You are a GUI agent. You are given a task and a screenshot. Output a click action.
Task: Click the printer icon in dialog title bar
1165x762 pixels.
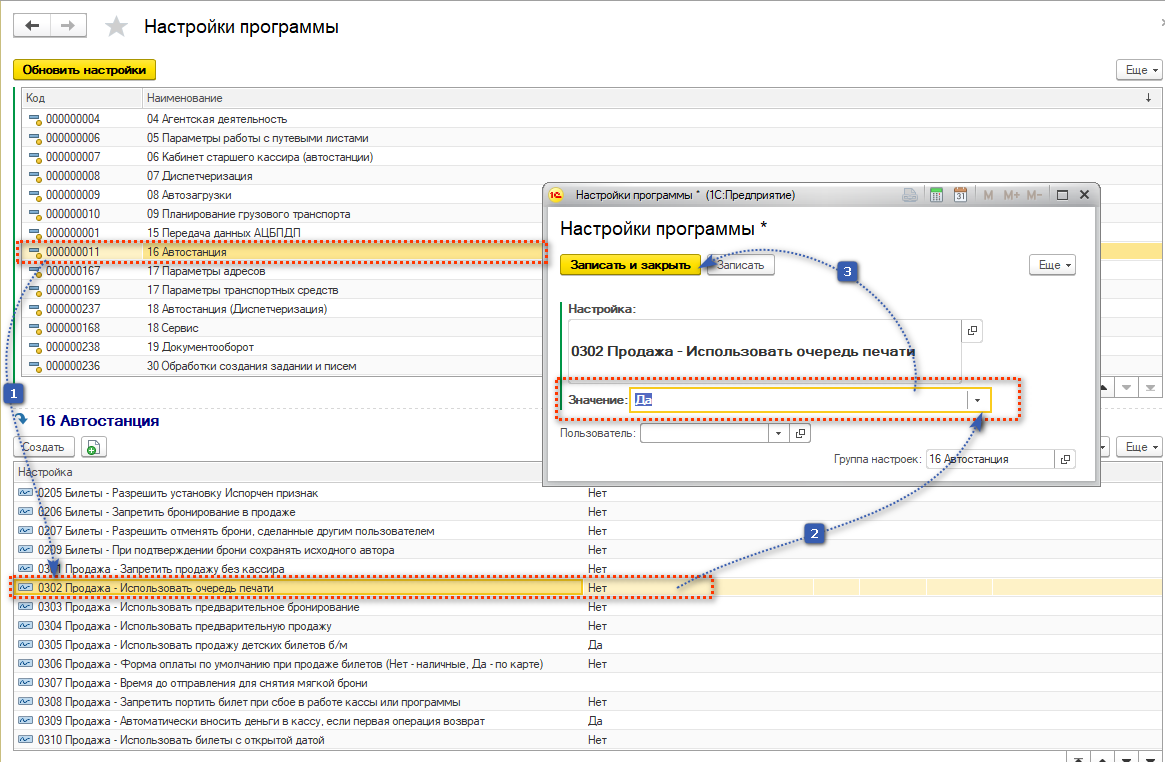(x=909, y=195)
